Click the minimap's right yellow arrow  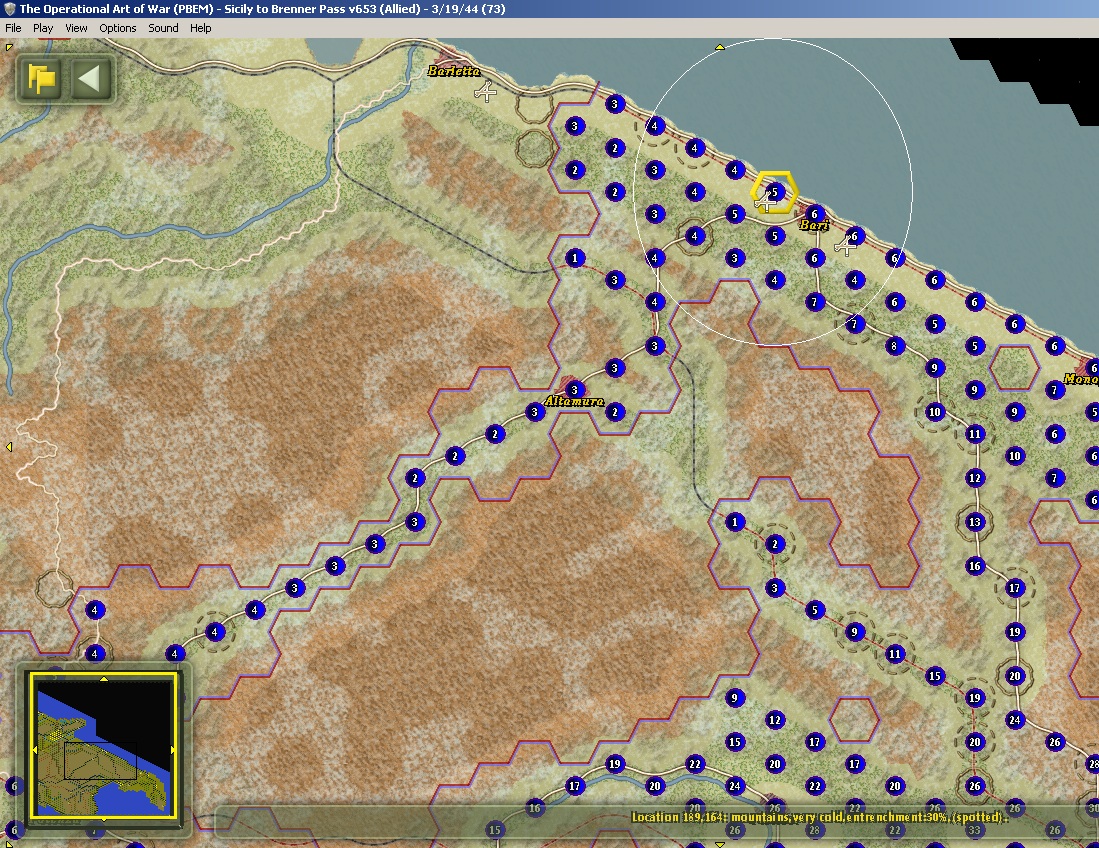click(173, 750)
